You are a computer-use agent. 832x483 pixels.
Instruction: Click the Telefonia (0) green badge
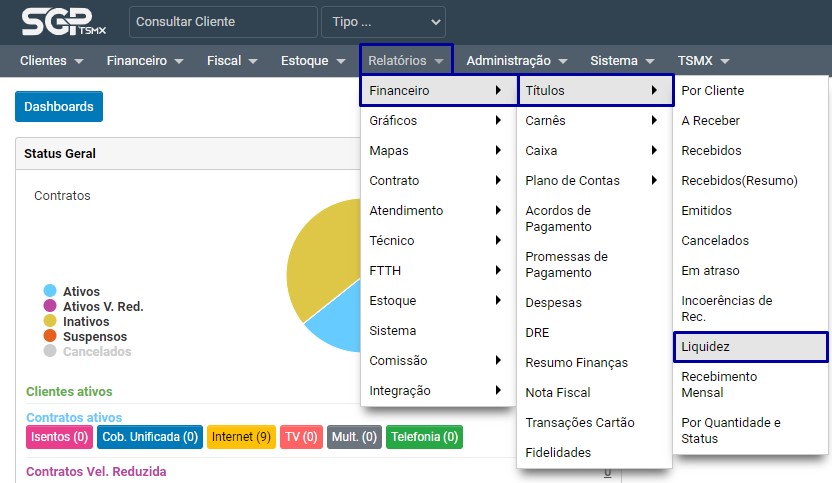click(x=424, y=437)
